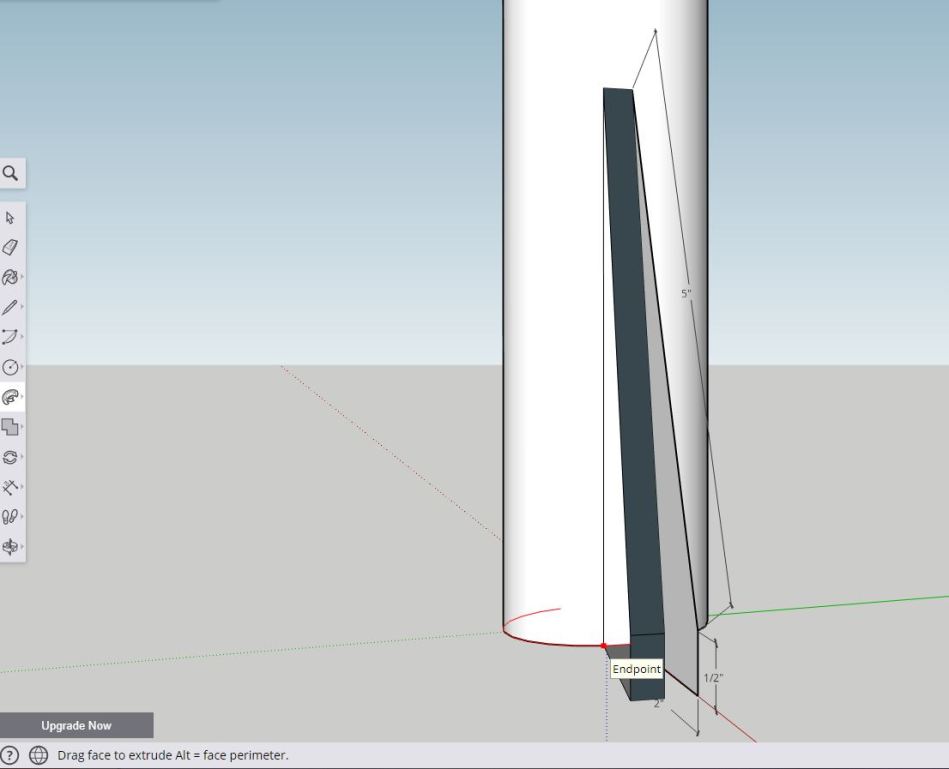The width and height of the screenshot is (949, 769).
Task: Select the arrow Select tool
Action: tap(11, 217)
